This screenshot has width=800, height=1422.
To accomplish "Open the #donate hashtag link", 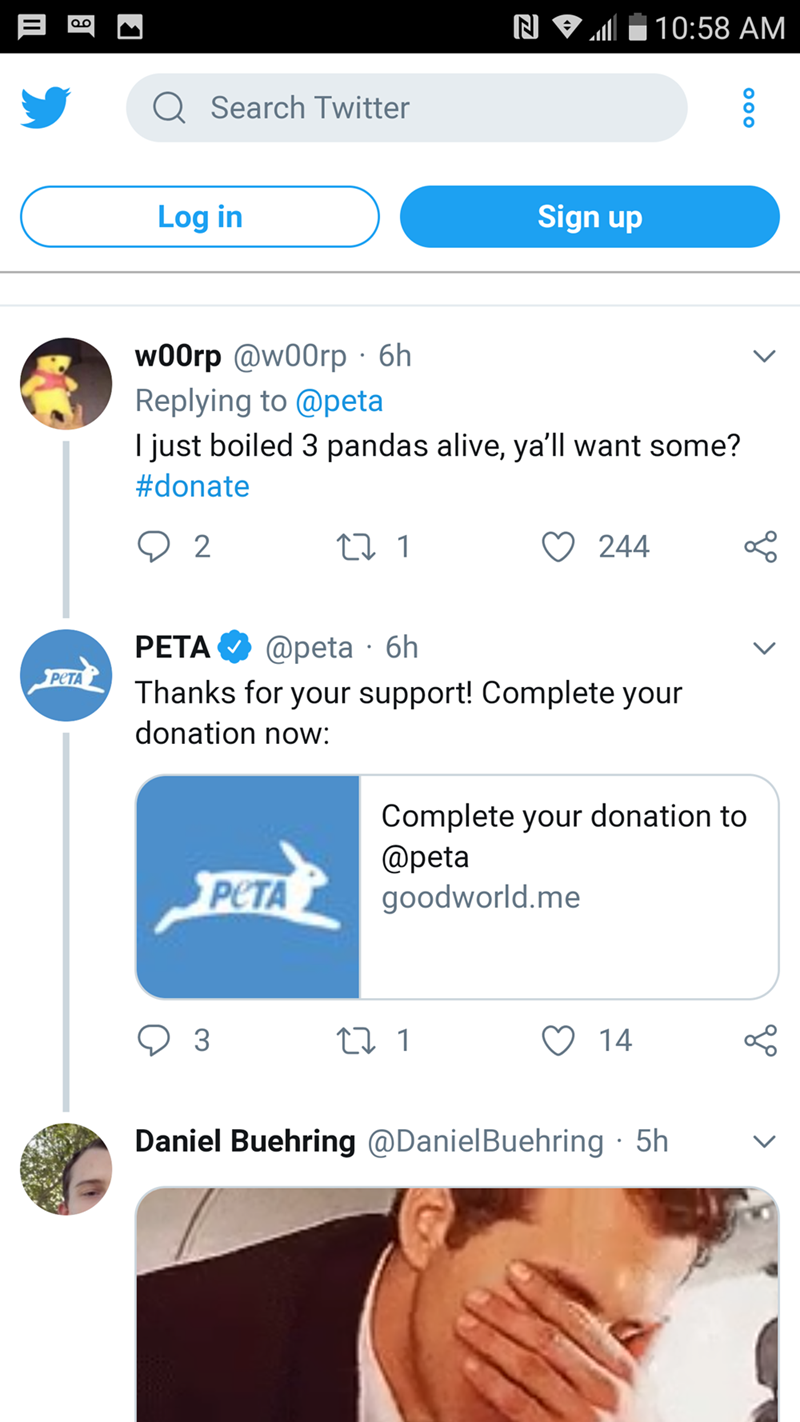I will pyautogui.click(x=192, y=486).
